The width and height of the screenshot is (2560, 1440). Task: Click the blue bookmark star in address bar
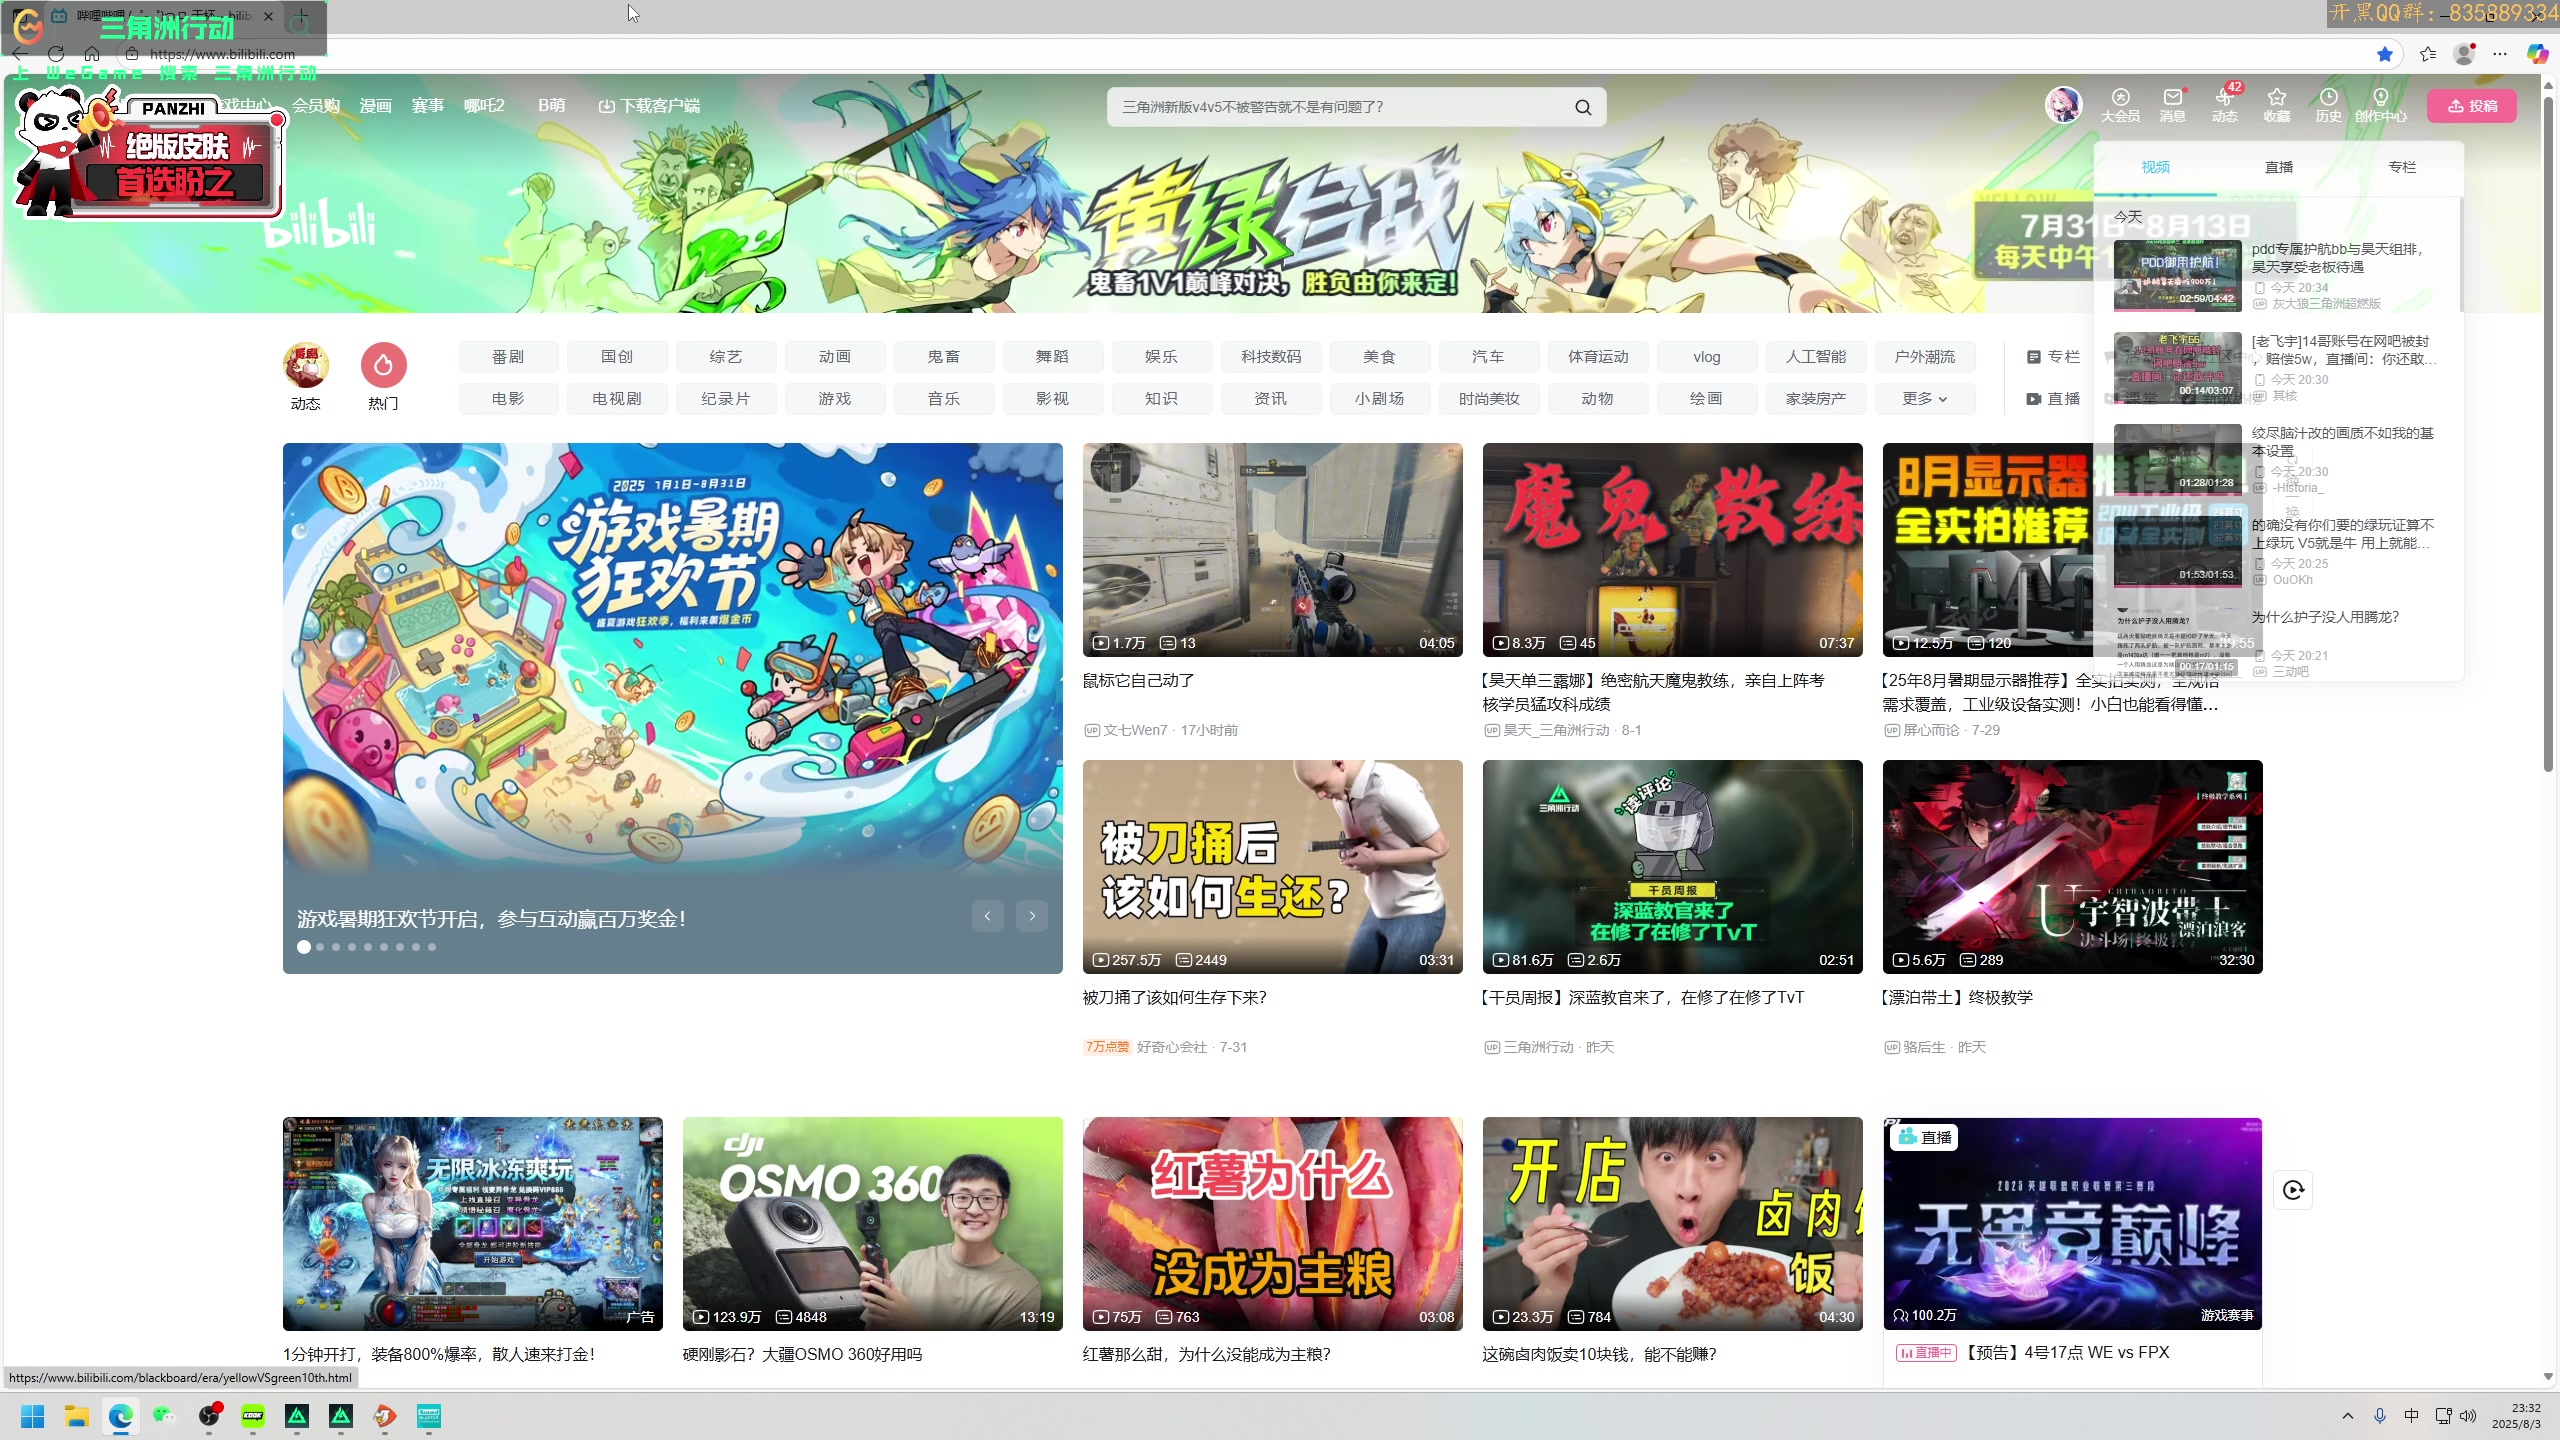[2385, 54]
